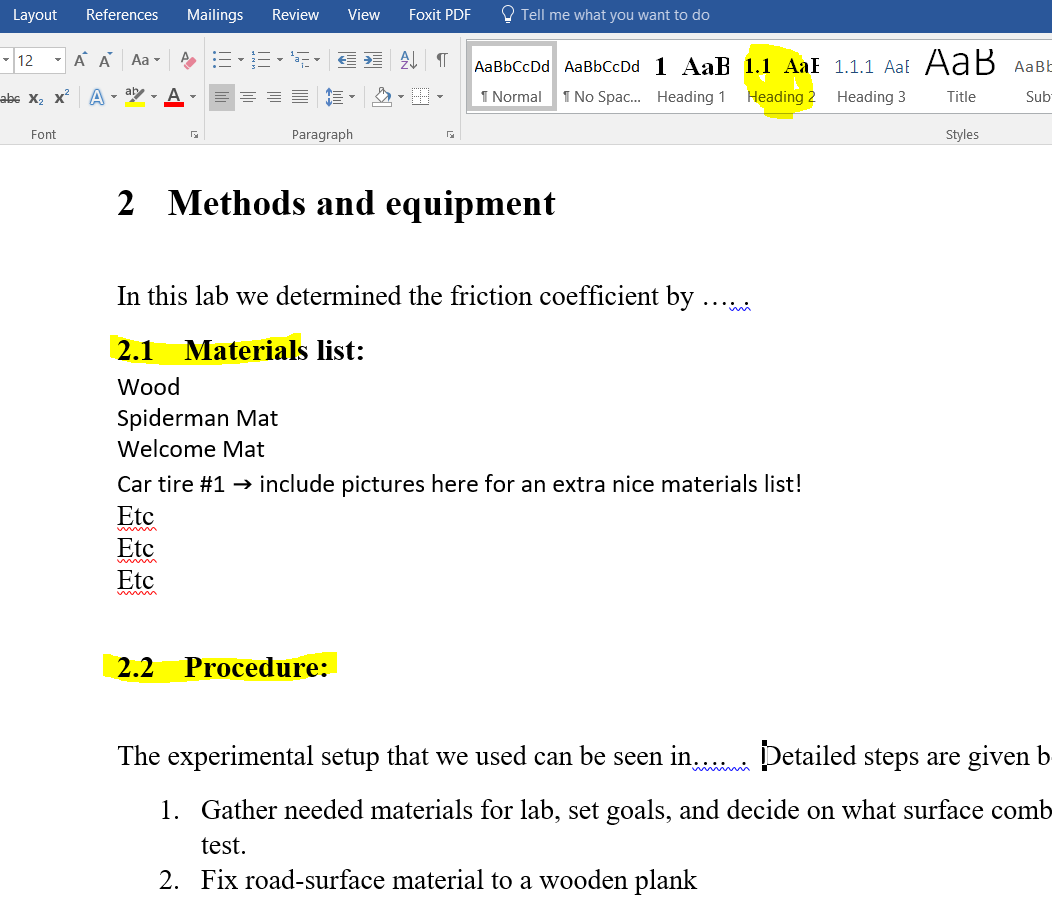The width and height of the screenshot is (1052, 900).
Task: Switch to the Review tab
Action: (295, 15)
